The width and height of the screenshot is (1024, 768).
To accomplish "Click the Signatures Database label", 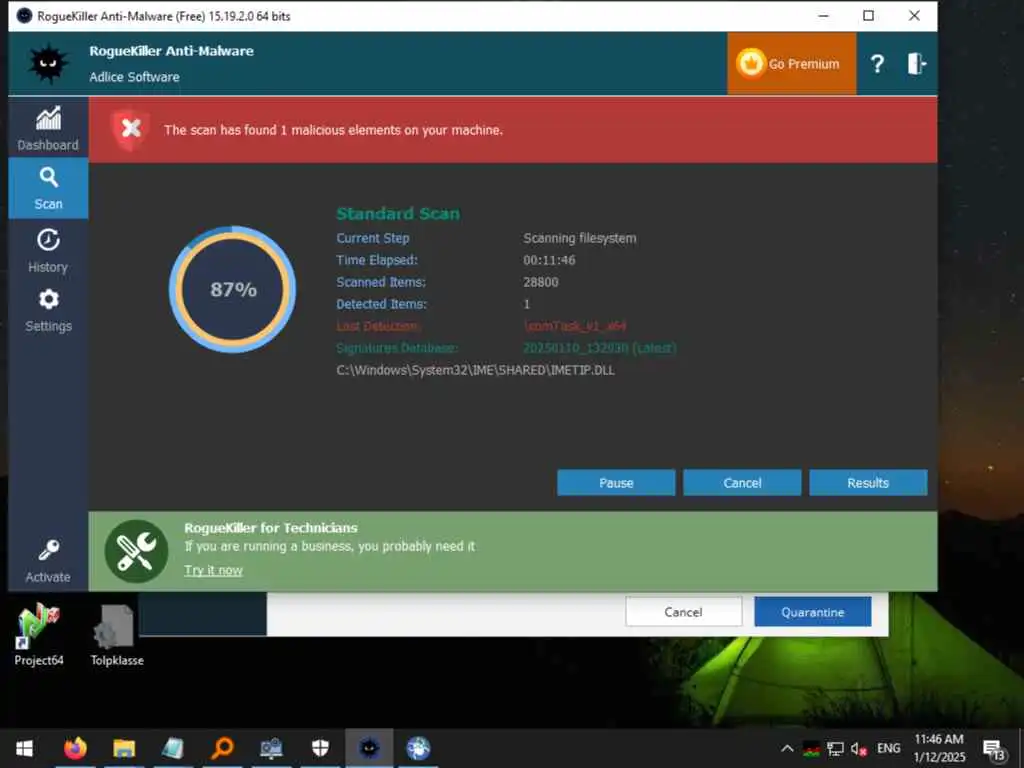I will click(397, 348).
